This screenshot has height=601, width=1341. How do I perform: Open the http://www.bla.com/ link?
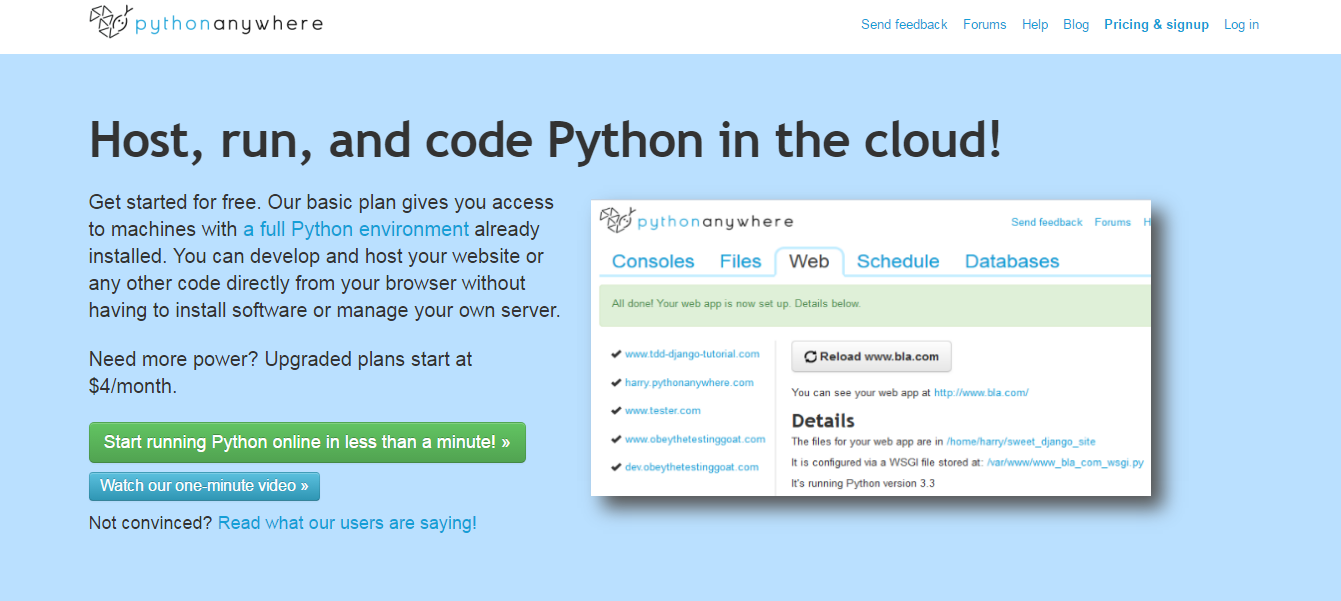(981, 393)
